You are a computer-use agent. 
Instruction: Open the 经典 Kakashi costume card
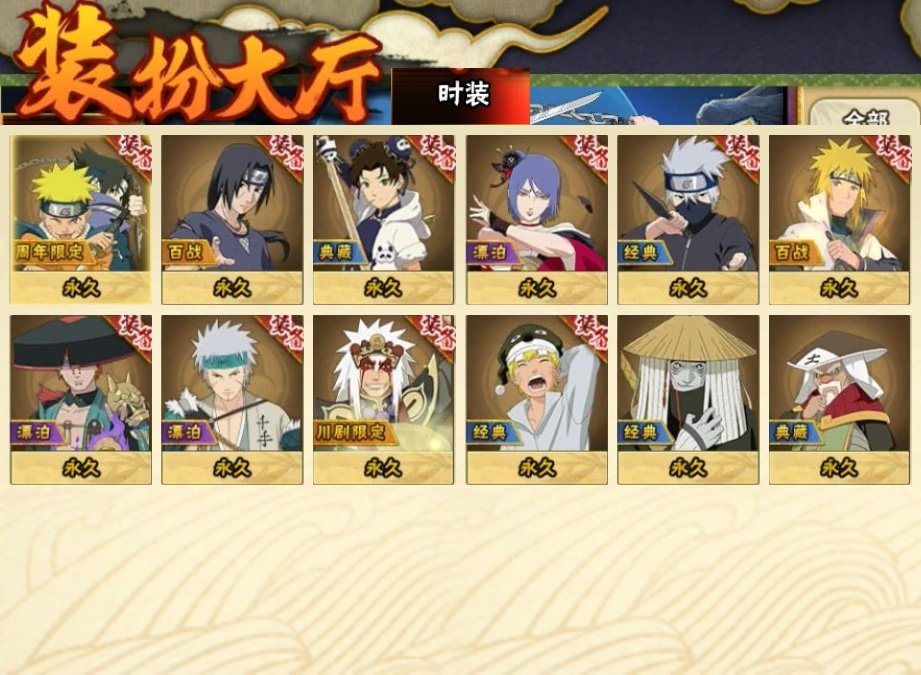(x=688, y=220)
